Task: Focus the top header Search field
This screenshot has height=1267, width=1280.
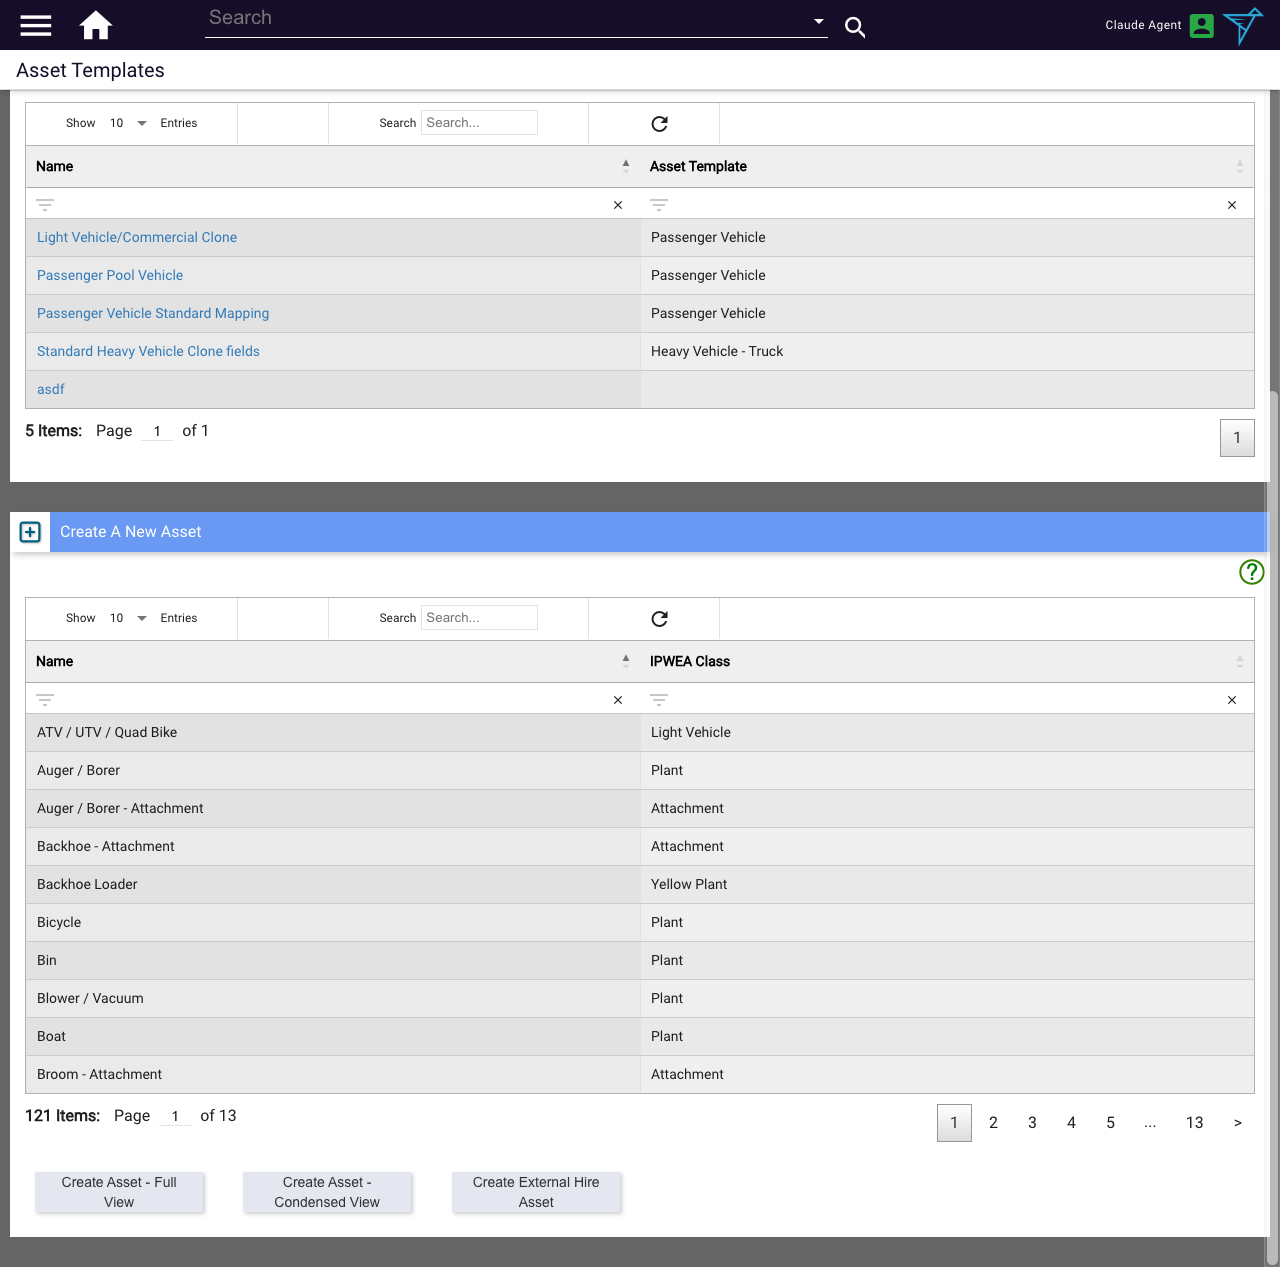Action: point(505,19)
